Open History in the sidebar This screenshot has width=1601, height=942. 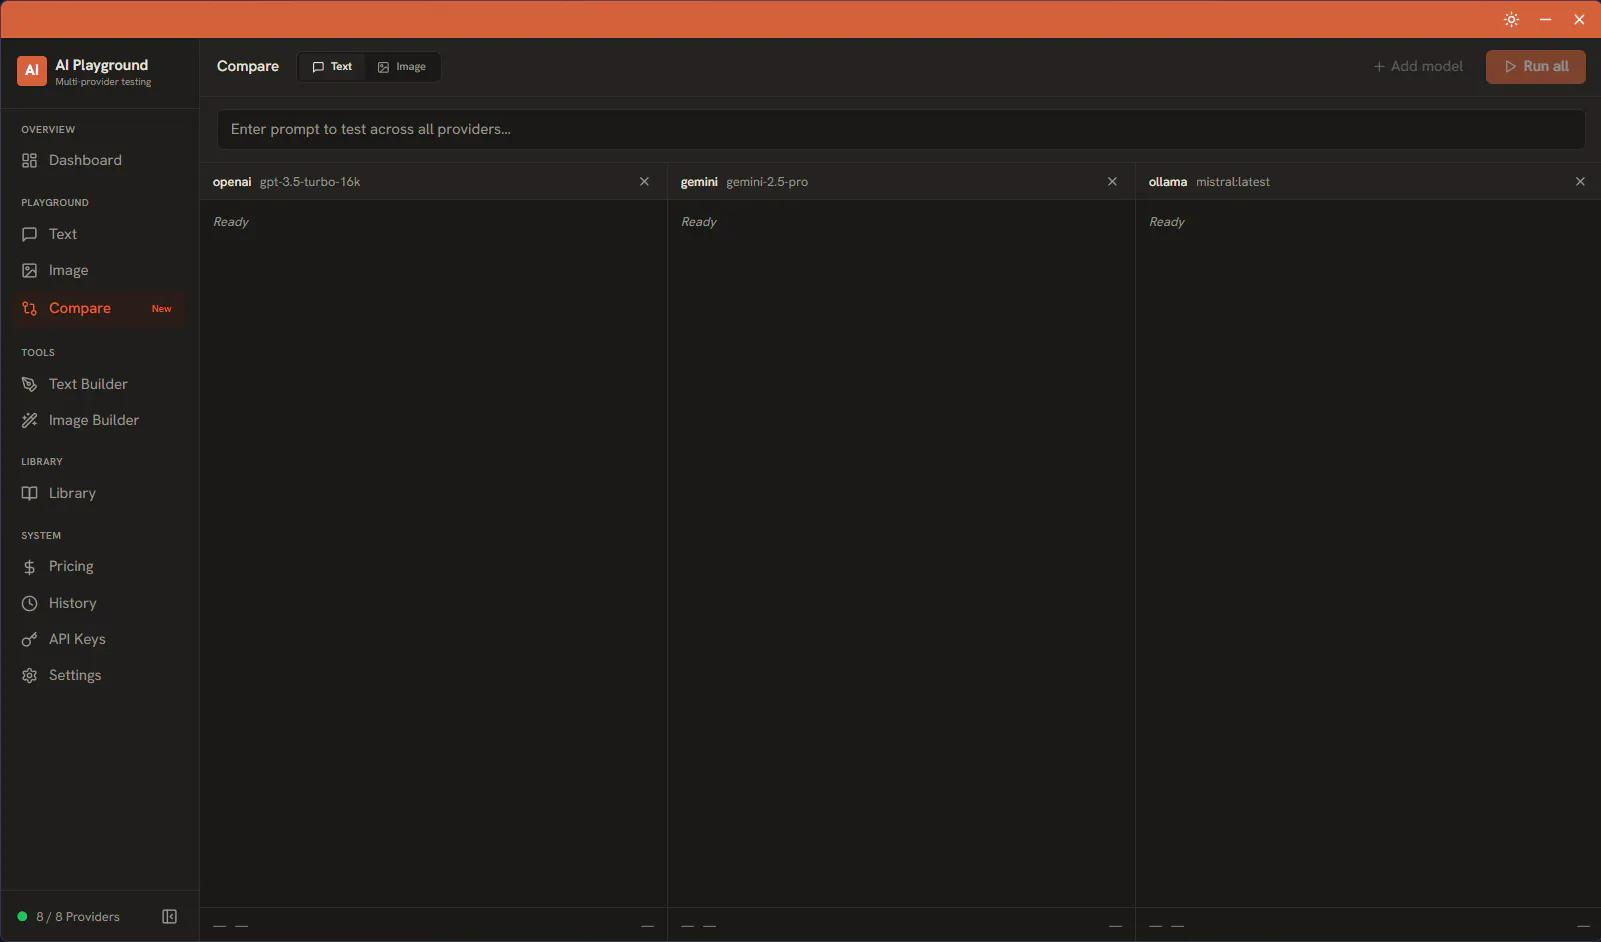[x=99, y=603]
